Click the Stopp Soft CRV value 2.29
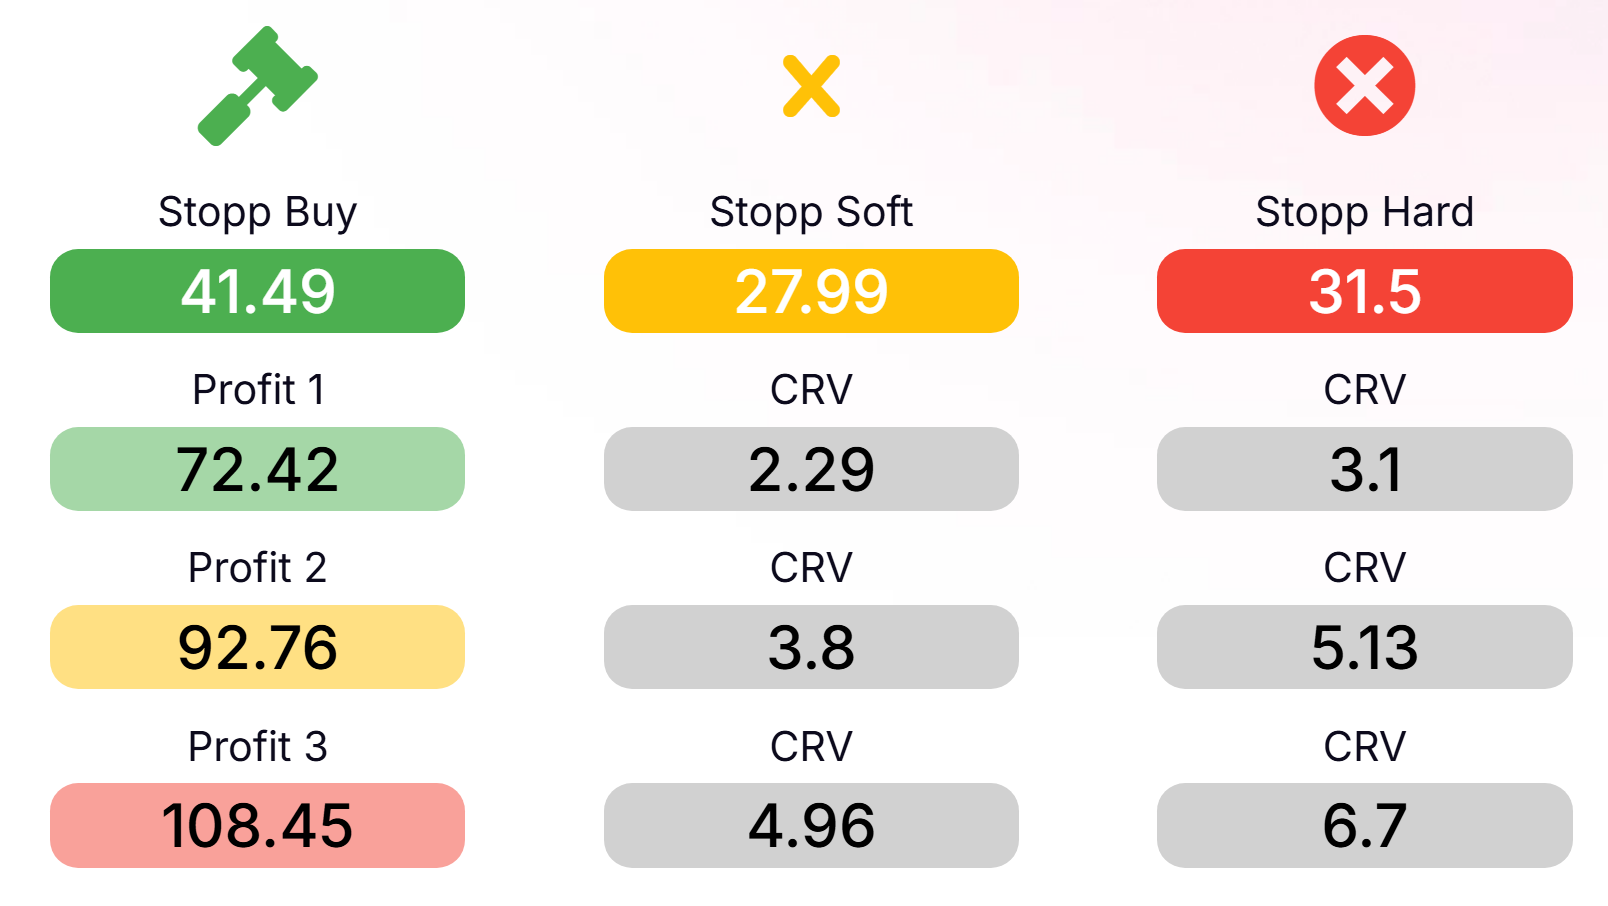1608x906 pixels. click(811, 469)
